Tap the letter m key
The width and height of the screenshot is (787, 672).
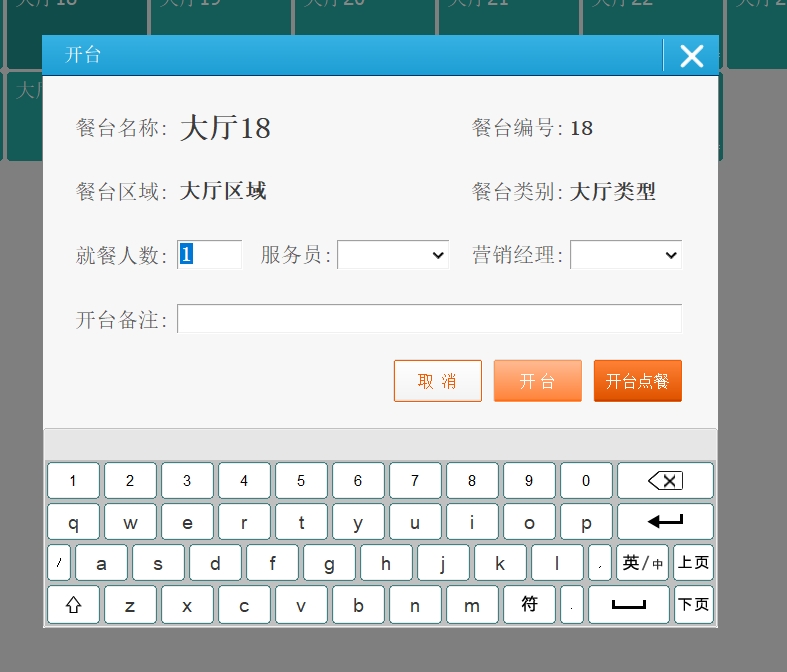pyautogui.click(x=472, y=605)
